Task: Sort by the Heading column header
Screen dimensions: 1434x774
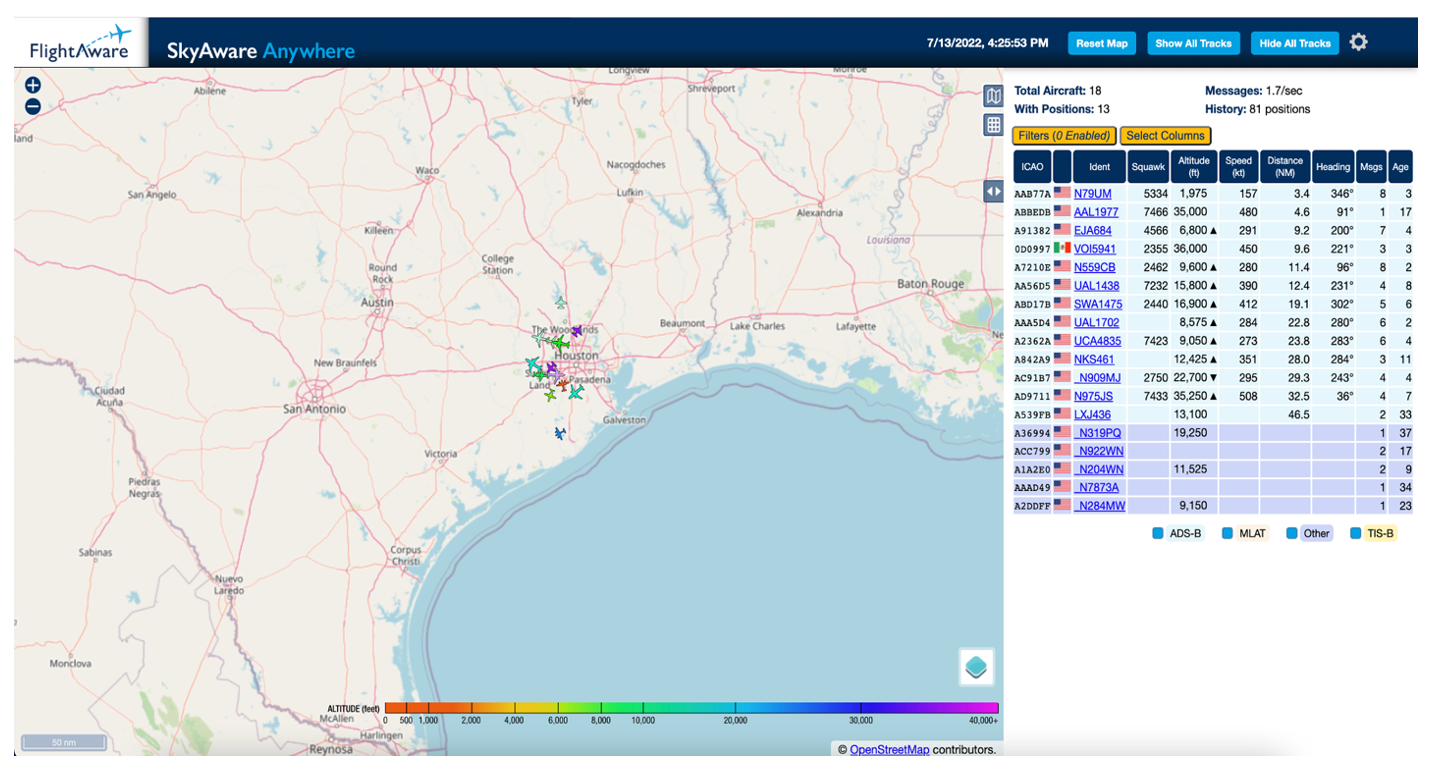Action: 1333,166
